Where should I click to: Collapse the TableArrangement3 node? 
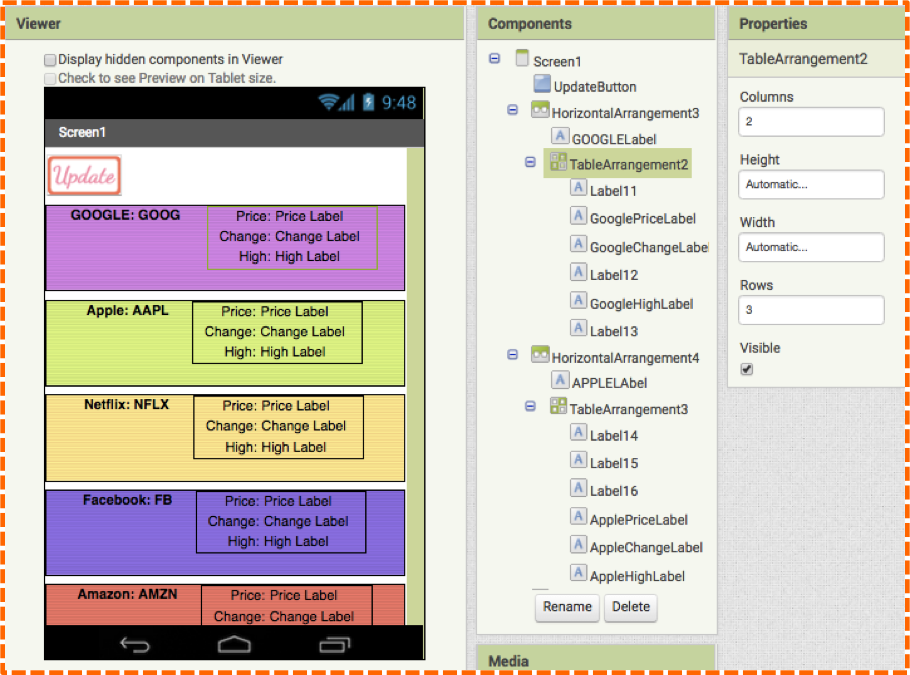pyautogui.click(x=530, y=406)
